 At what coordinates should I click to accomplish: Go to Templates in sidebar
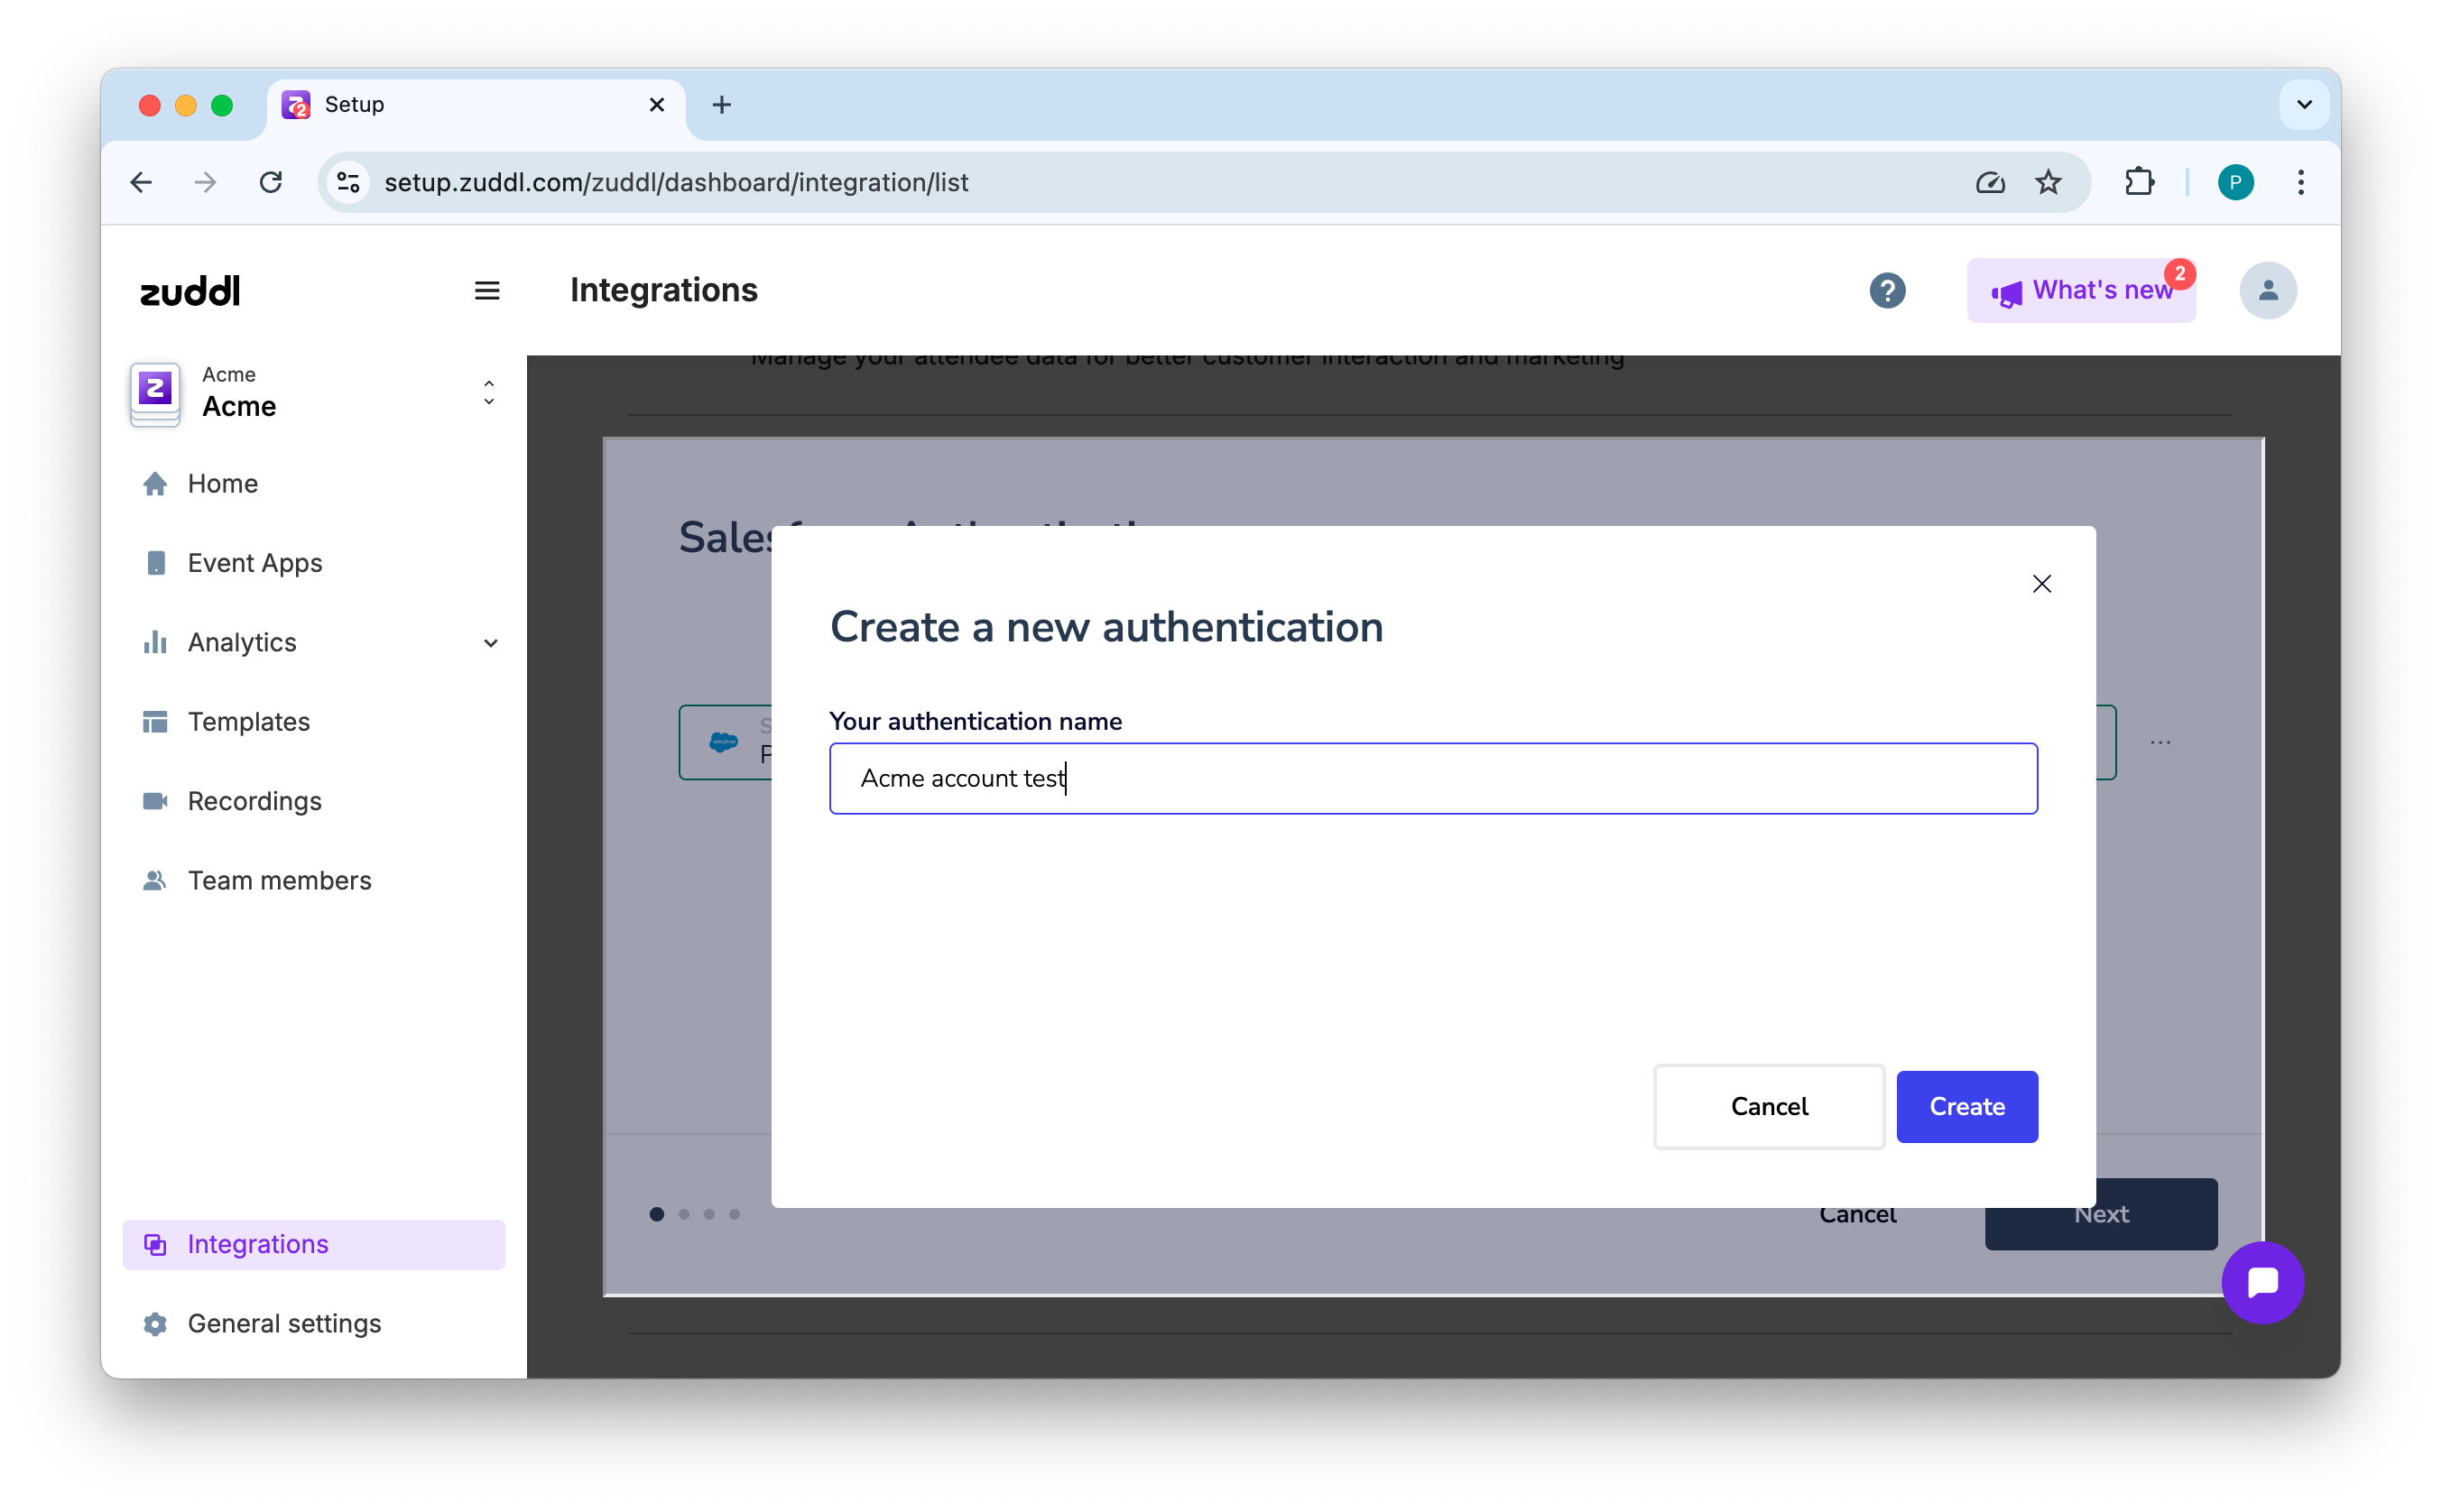point(248,722)
